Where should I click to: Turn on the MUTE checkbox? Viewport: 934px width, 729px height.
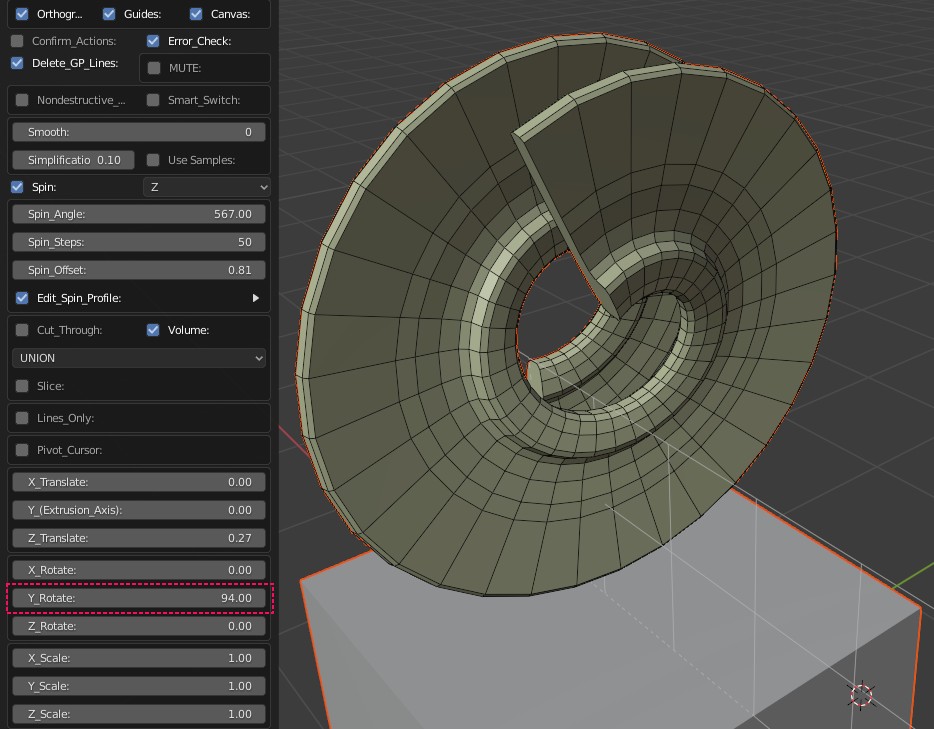click(x=154, y=68)
